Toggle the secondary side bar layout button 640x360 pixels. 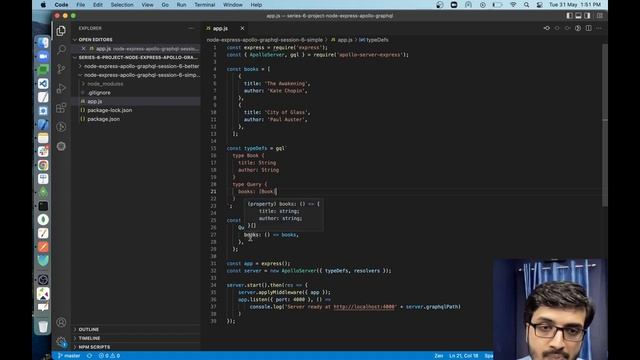[x=587, y=16]
